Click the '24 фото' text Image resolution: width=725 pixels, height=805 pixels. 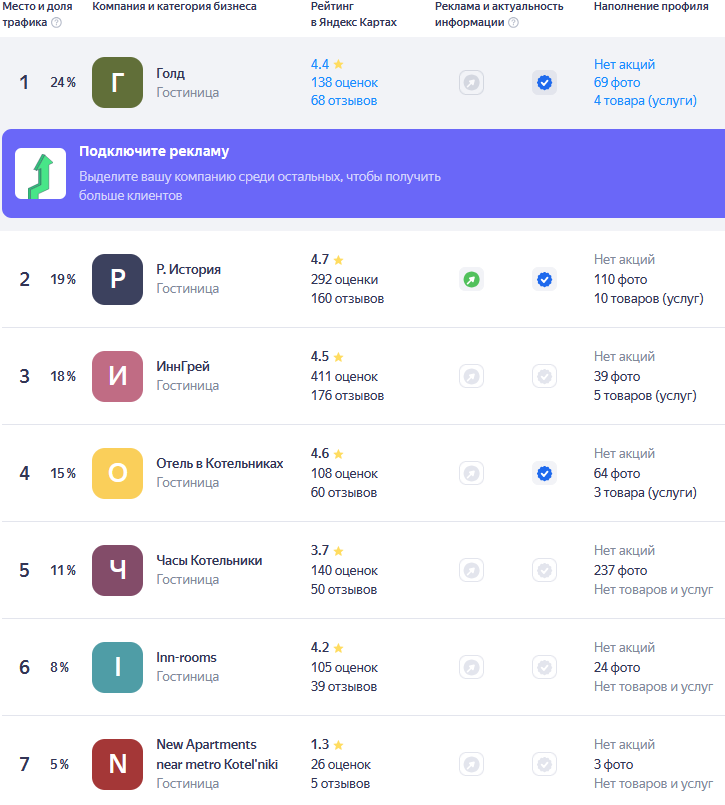coord(617,667)
